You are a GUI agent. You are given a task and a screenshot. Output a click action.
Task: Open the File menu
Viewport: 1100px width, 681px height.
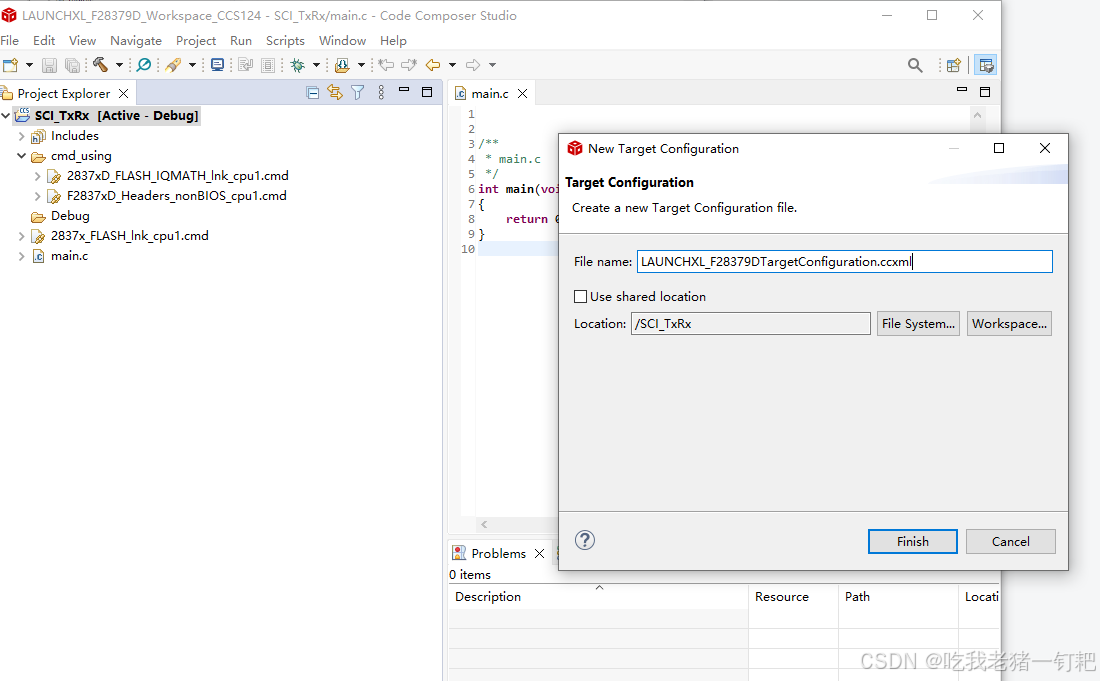click(10, 41)
